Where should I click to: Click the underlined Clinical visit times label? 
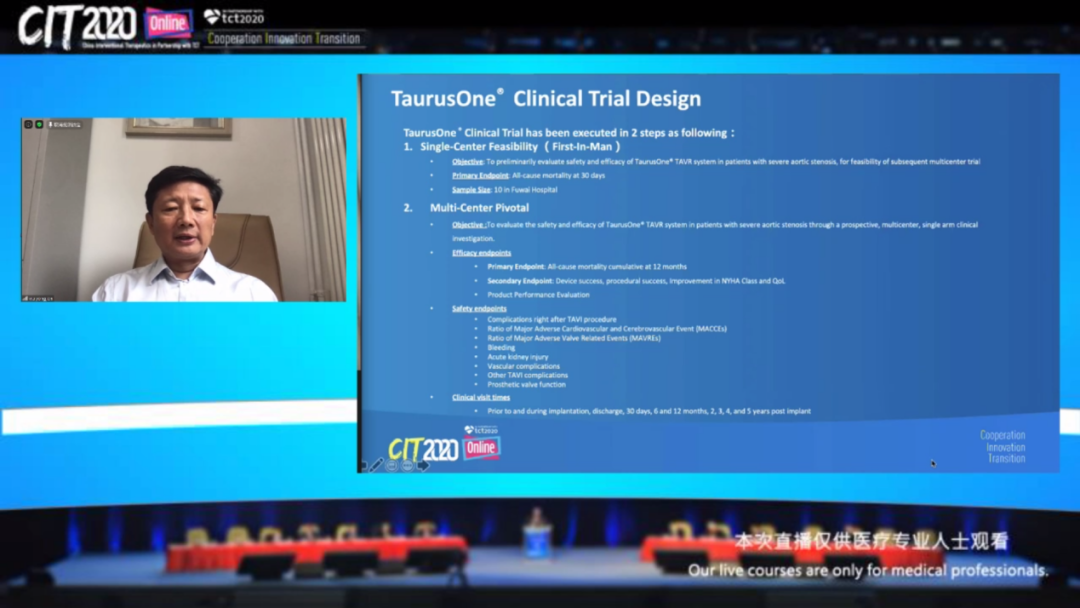[x=481, y=397]
